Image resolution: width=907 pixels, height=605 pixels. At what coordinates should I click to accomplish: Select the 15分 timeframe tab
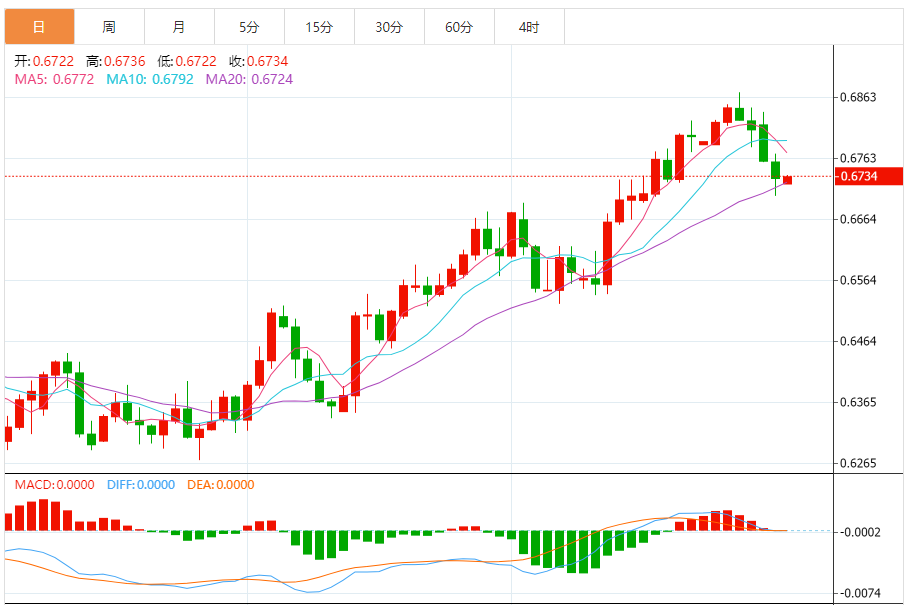(319, 27)
